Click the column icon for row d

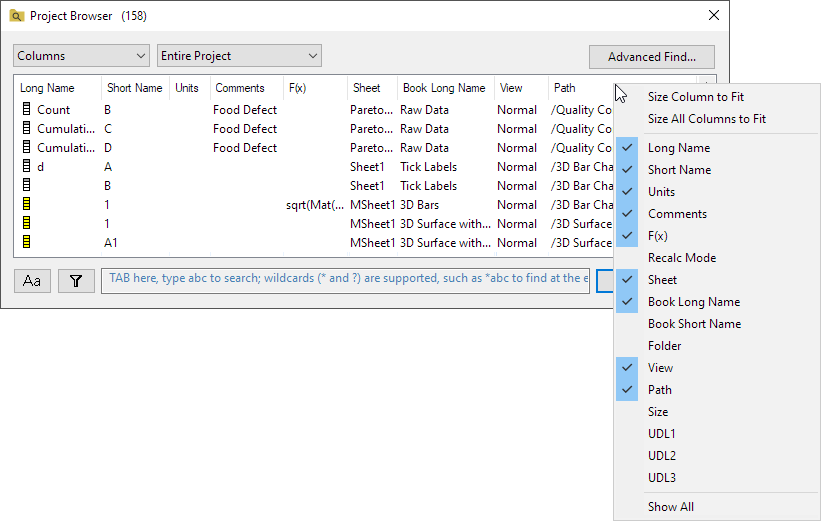pyautogui.click(x=27, y=167)
